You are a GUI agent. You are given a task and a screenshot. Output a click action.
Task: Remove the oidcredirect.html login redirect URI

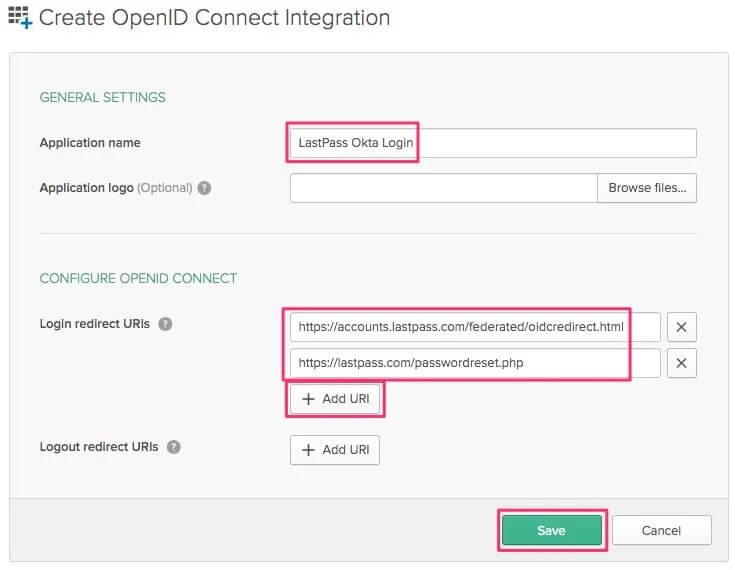pos(681,327)
